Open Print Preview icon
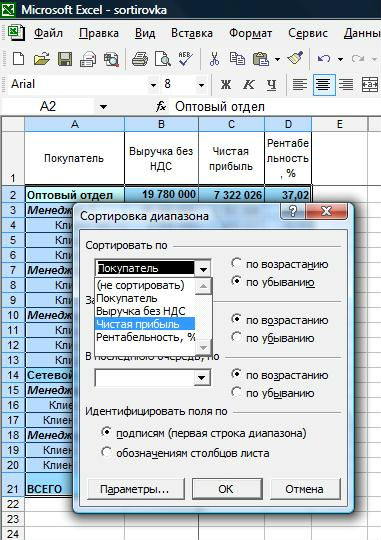381x540 pixels. [x=162, y=59]
